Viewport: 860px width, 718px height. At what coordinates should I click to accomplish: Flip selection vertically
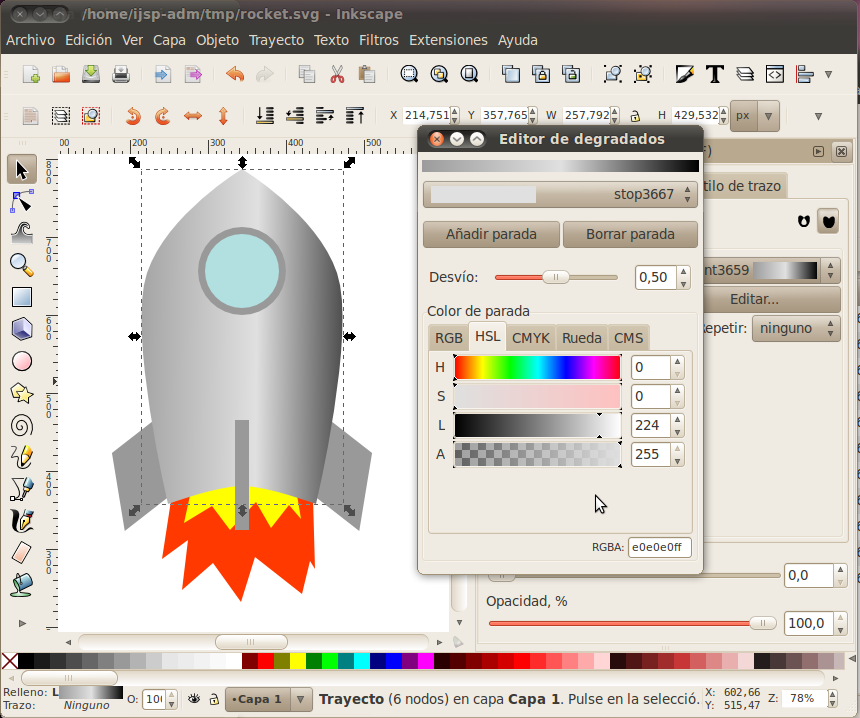(223, 116)
